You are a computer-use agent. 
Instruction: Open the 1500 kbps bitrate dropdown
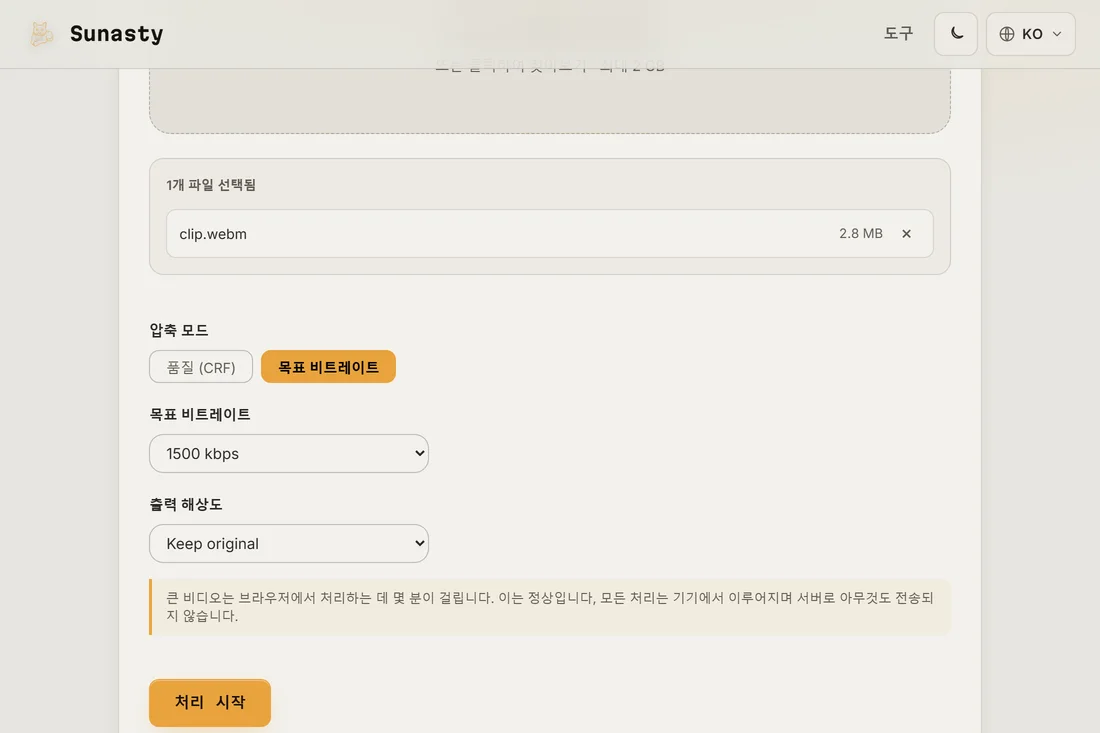pyautogui.click(x=289, y=454)
